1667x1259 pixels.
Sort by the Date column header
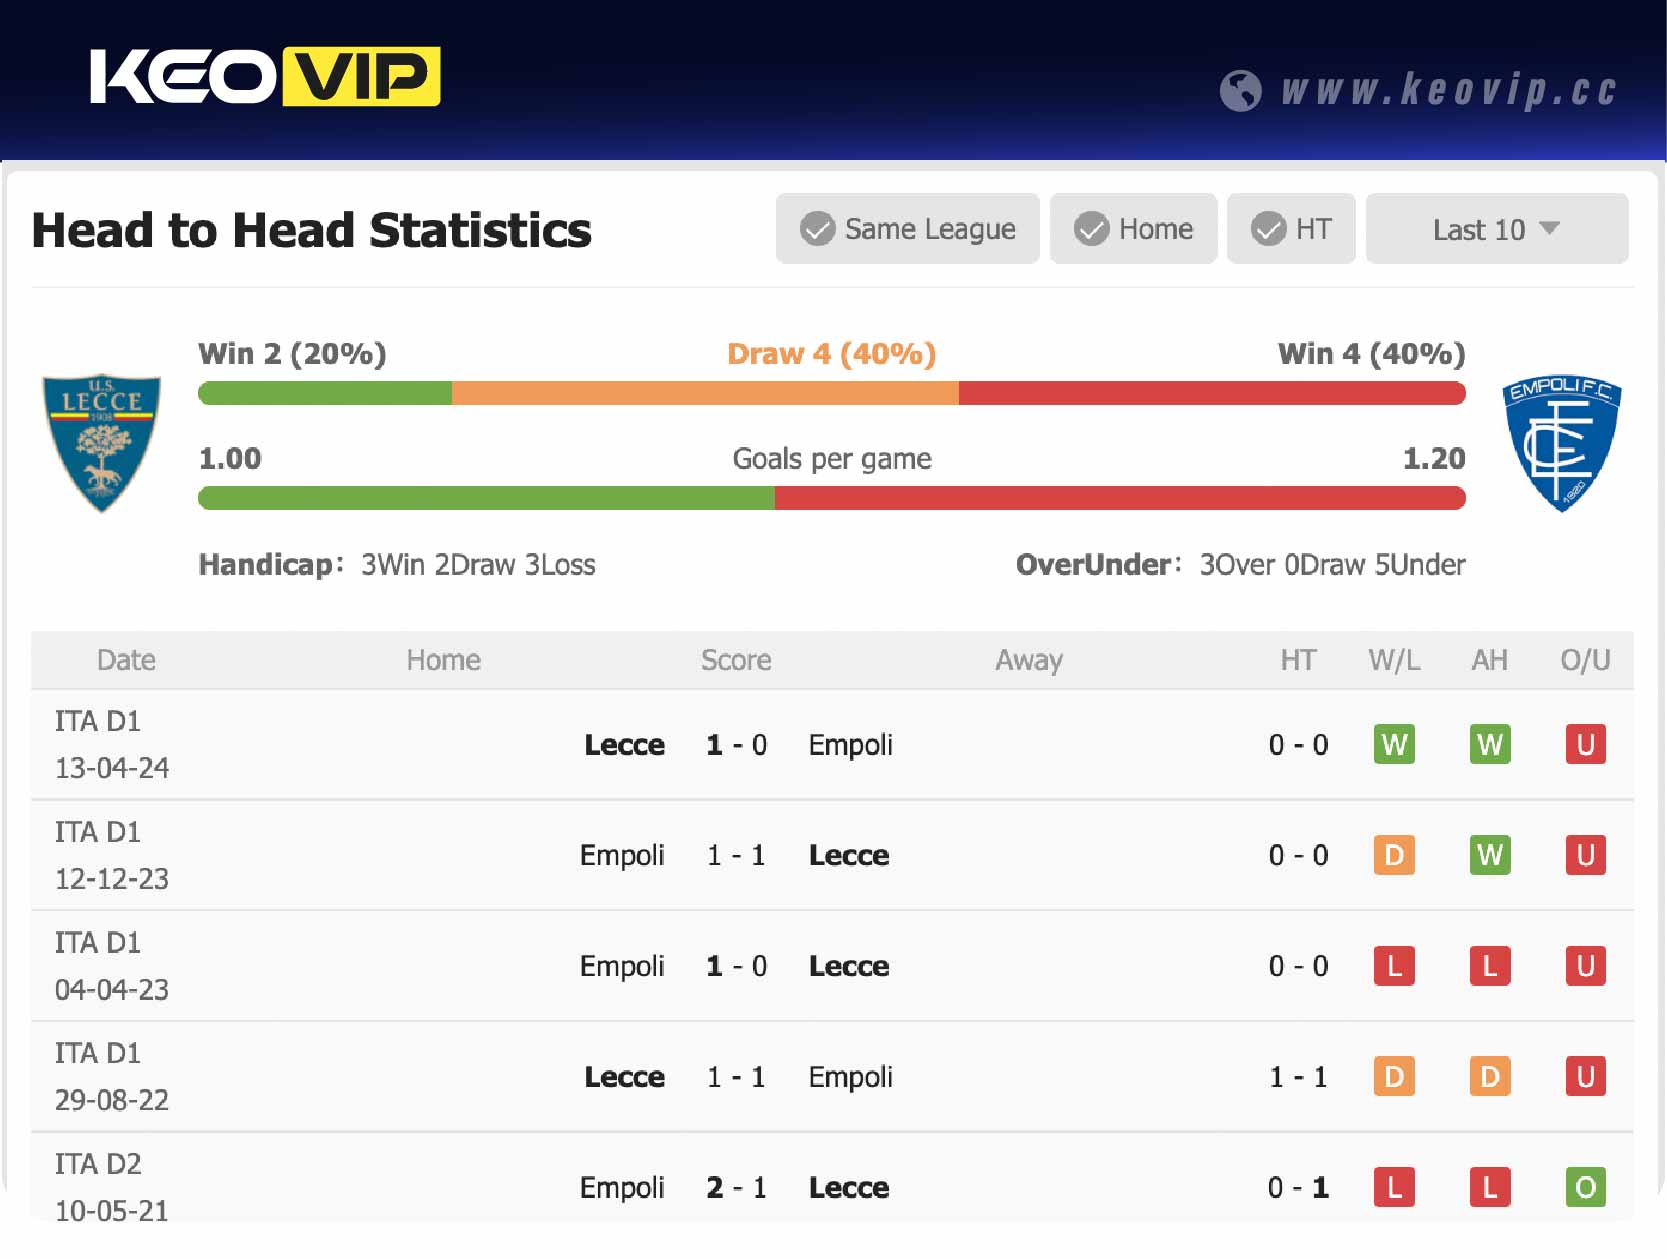126,660
